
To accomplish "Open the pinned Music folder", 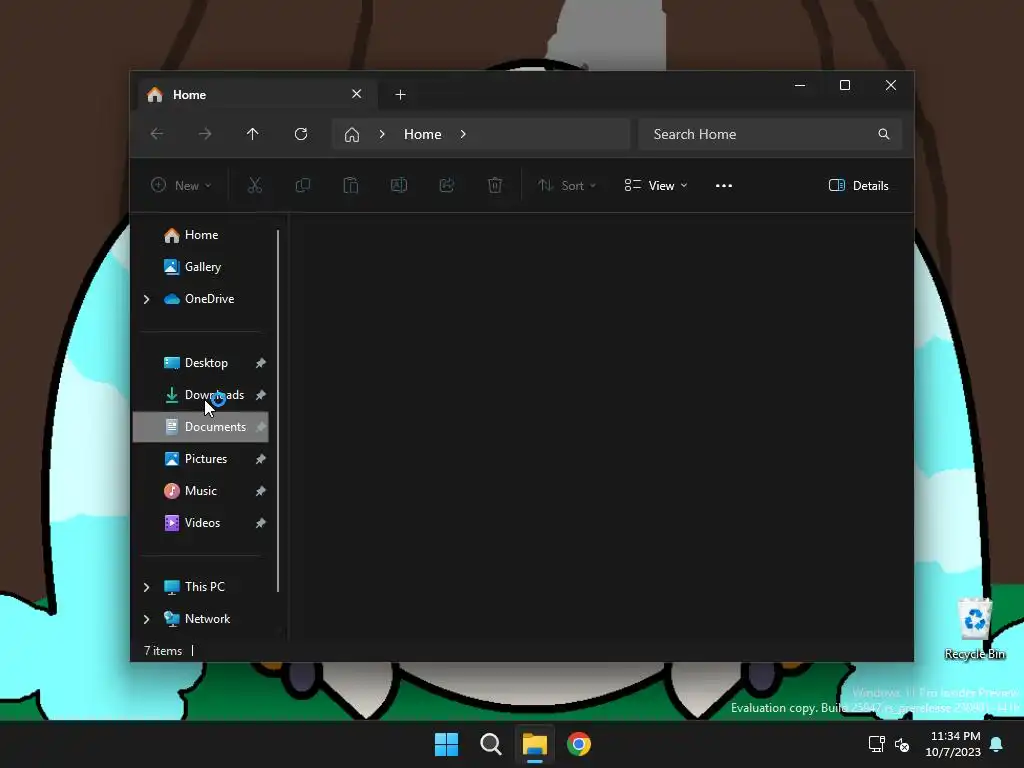I will 201,490.
